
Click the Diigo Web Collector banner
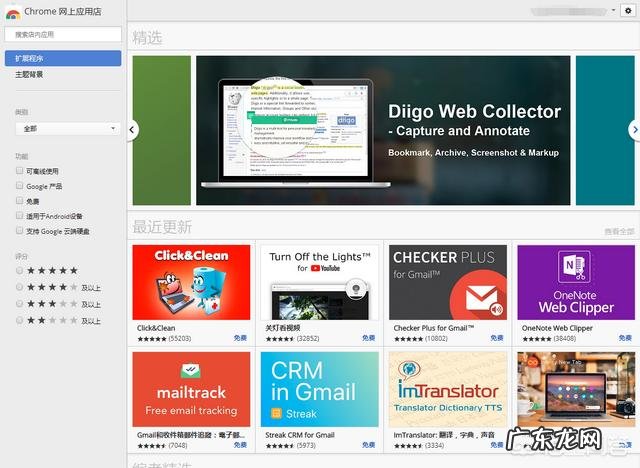383,130
